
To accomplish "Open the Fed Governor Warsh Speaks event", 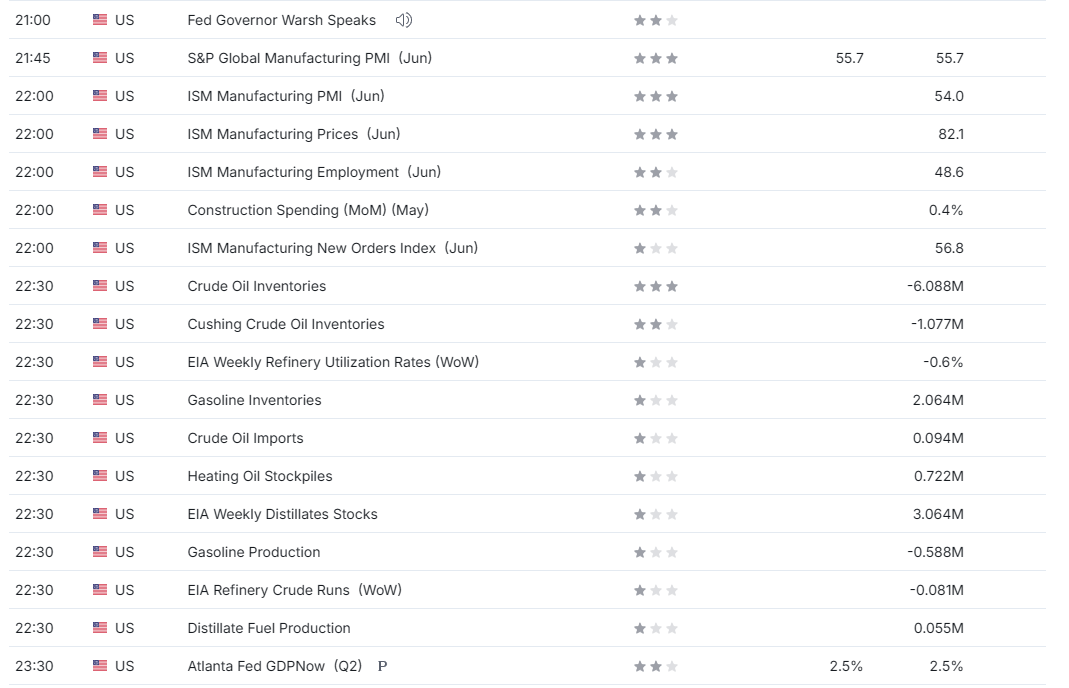I will (282, 20).
